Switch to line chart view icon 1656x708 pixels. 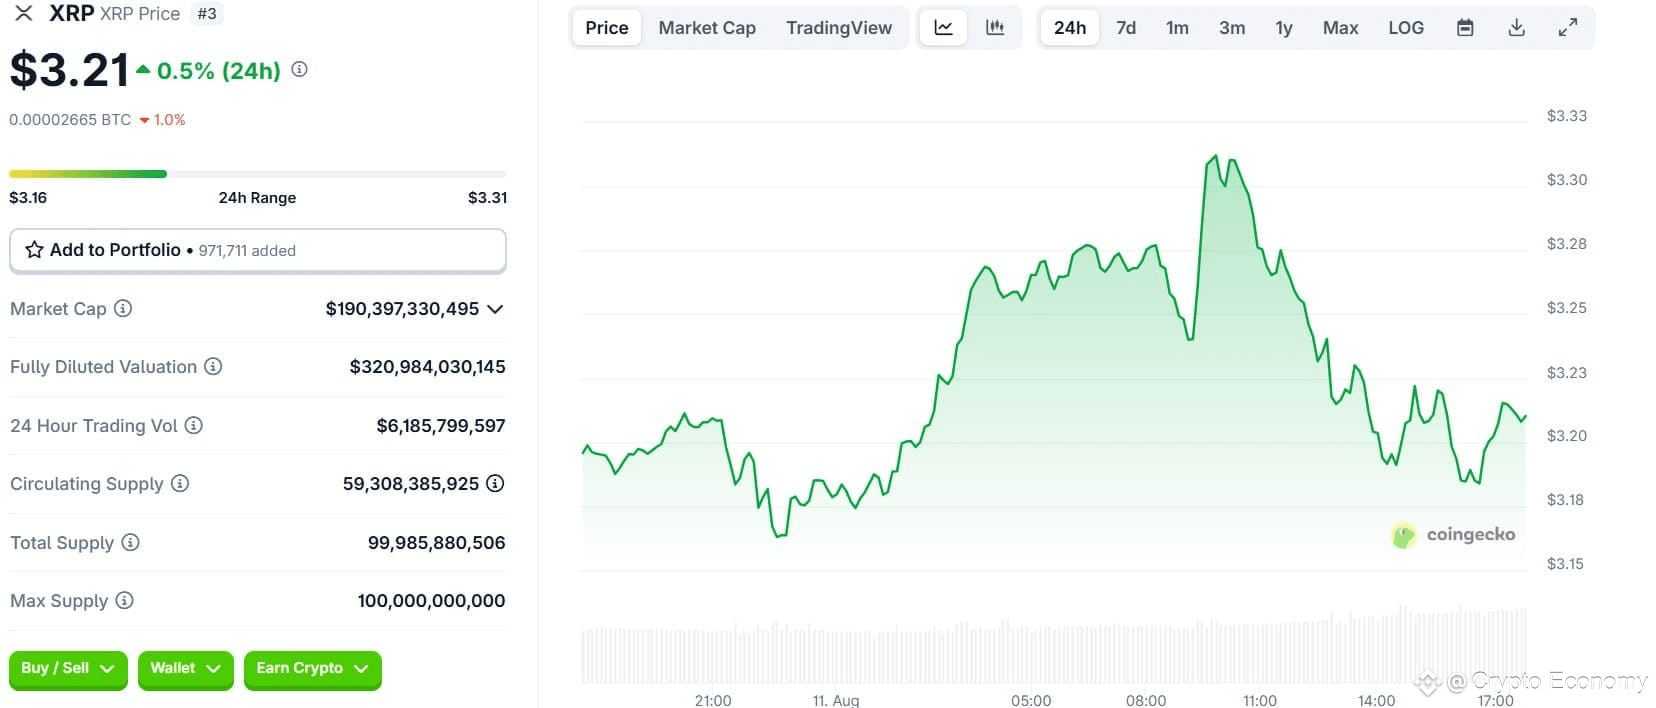(x=943, y=28)
